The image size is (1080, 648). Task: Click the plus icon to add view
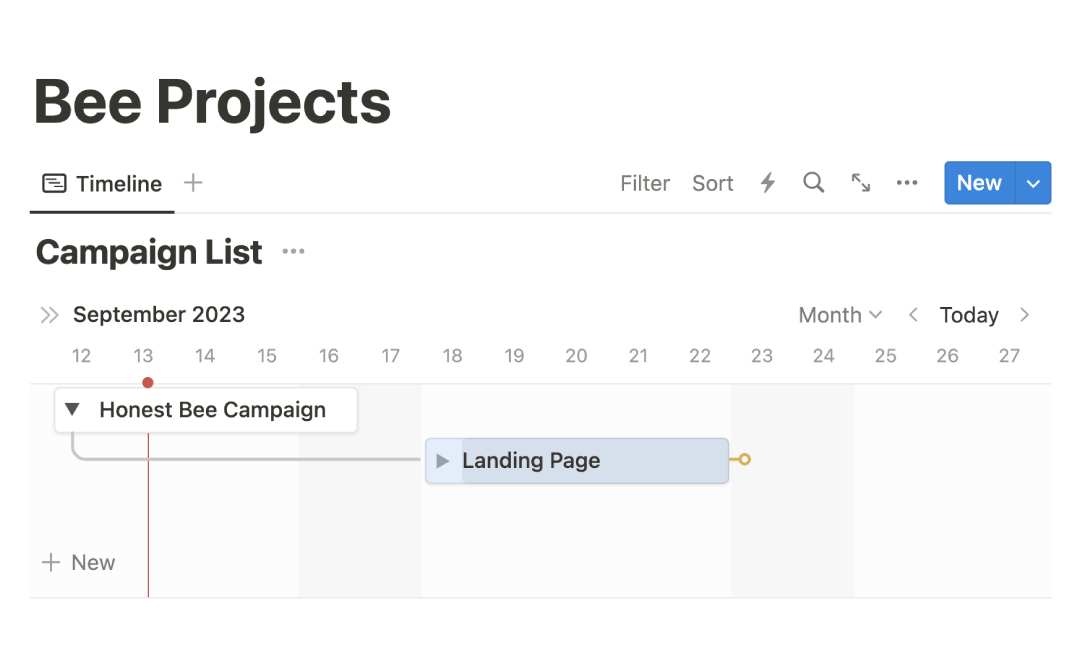click(194, 182)
